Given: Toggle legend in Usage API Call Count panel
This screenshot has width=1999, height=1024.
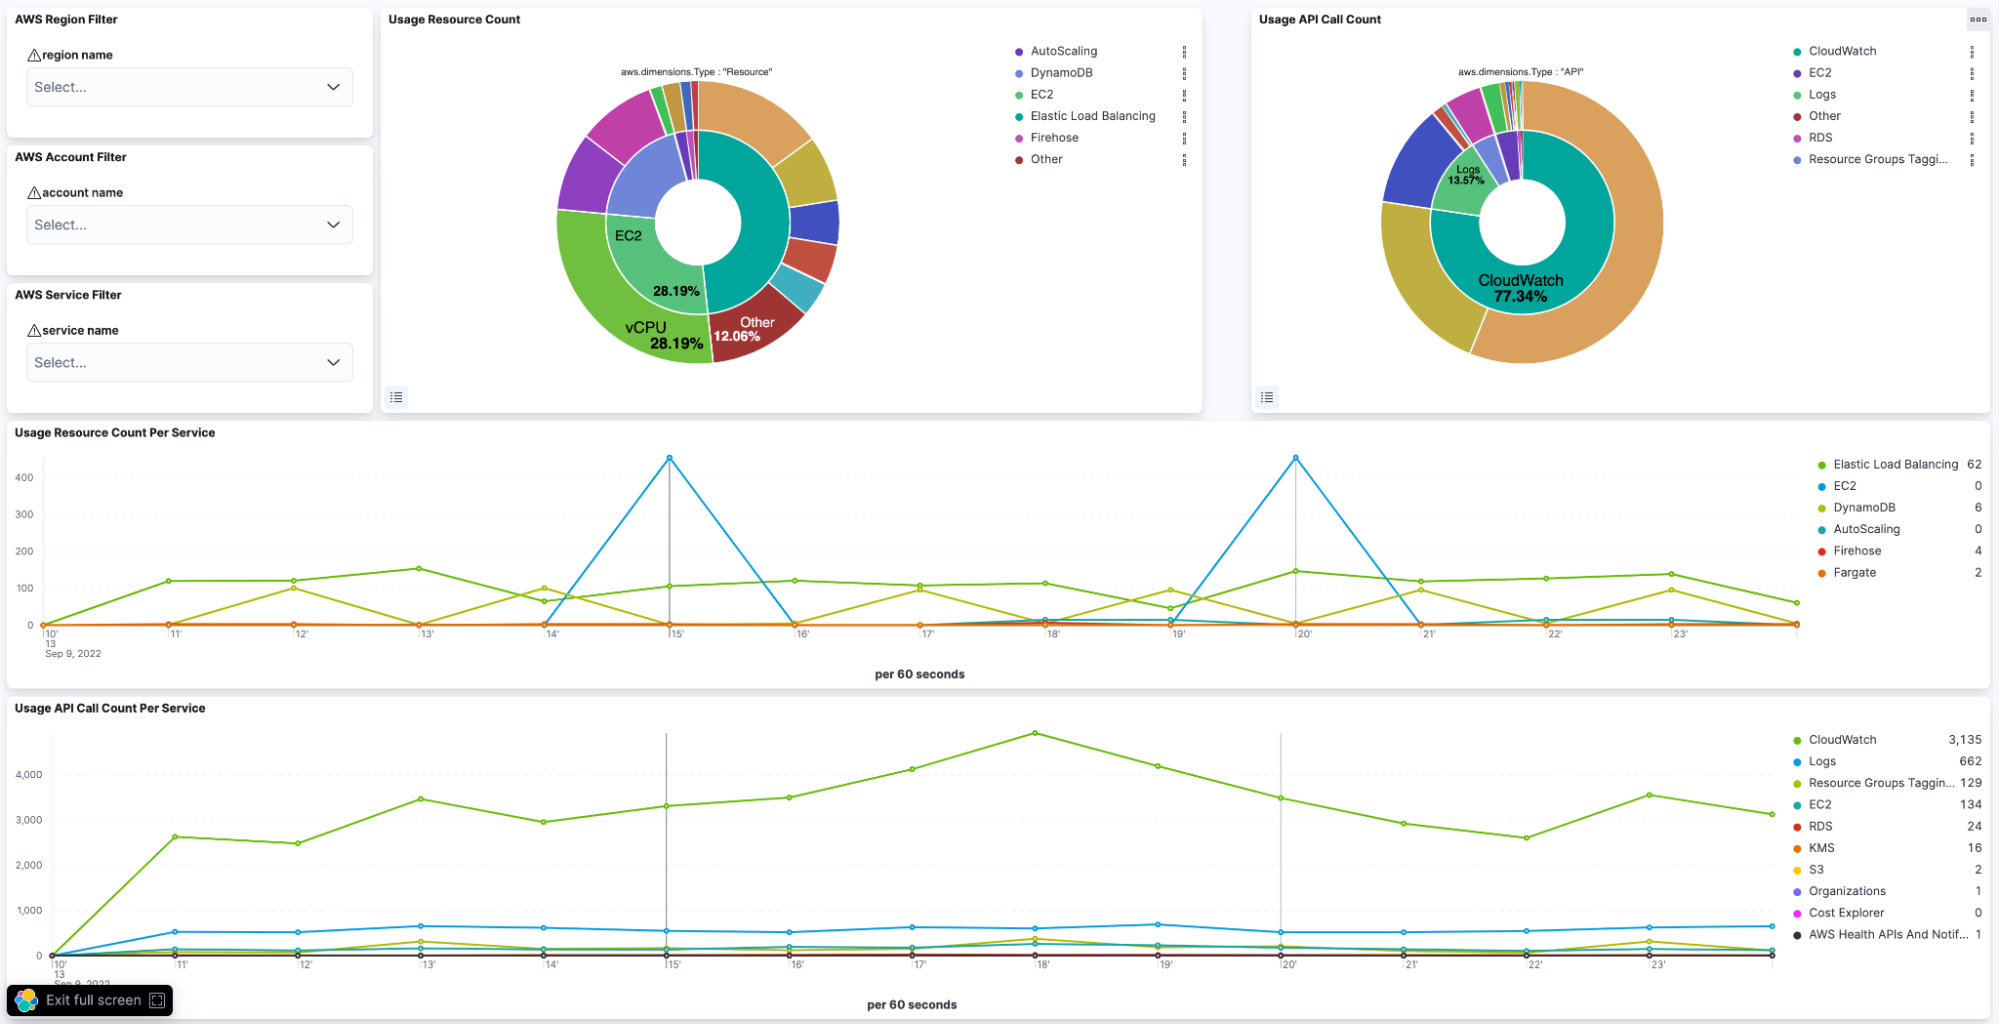Looking at the screenshot, I should [1267, 397].
